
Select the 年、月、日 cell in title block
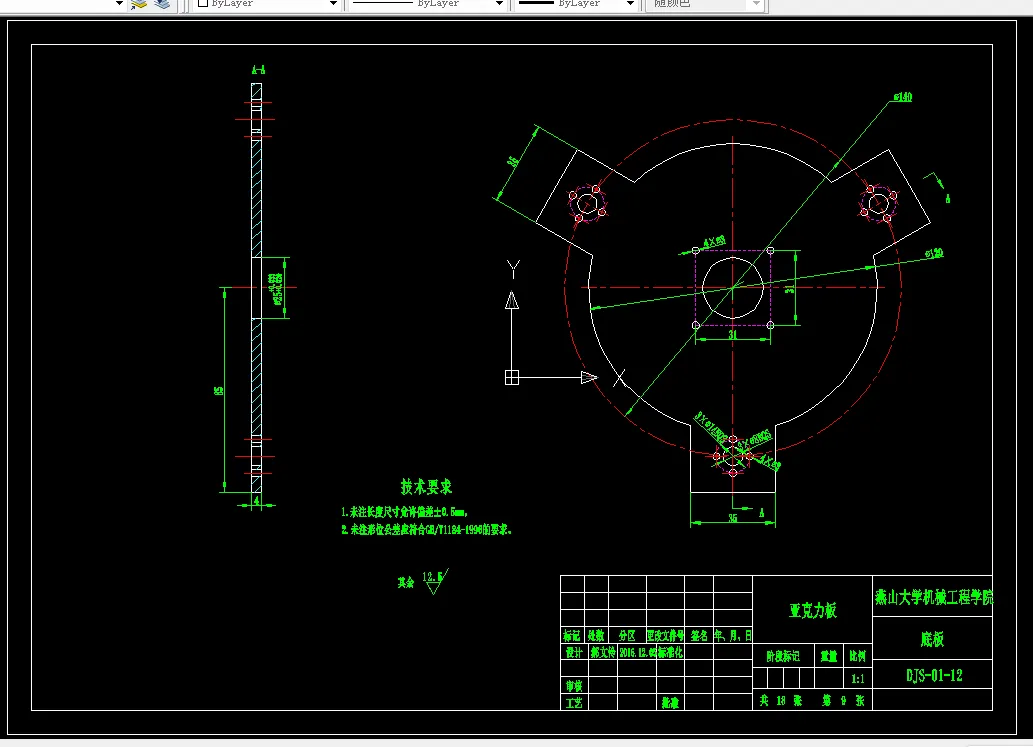pos(733,636)
